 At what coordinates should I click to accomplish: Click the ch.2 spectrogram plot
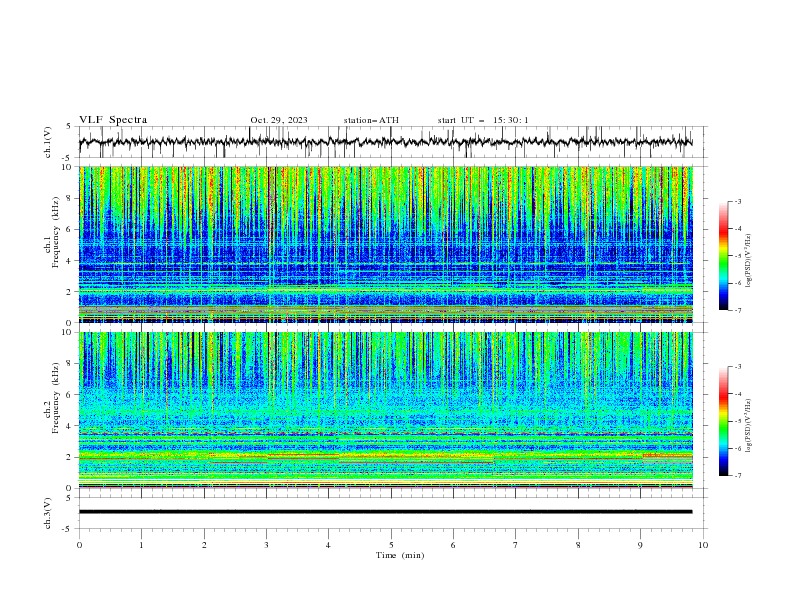(385, 410)
